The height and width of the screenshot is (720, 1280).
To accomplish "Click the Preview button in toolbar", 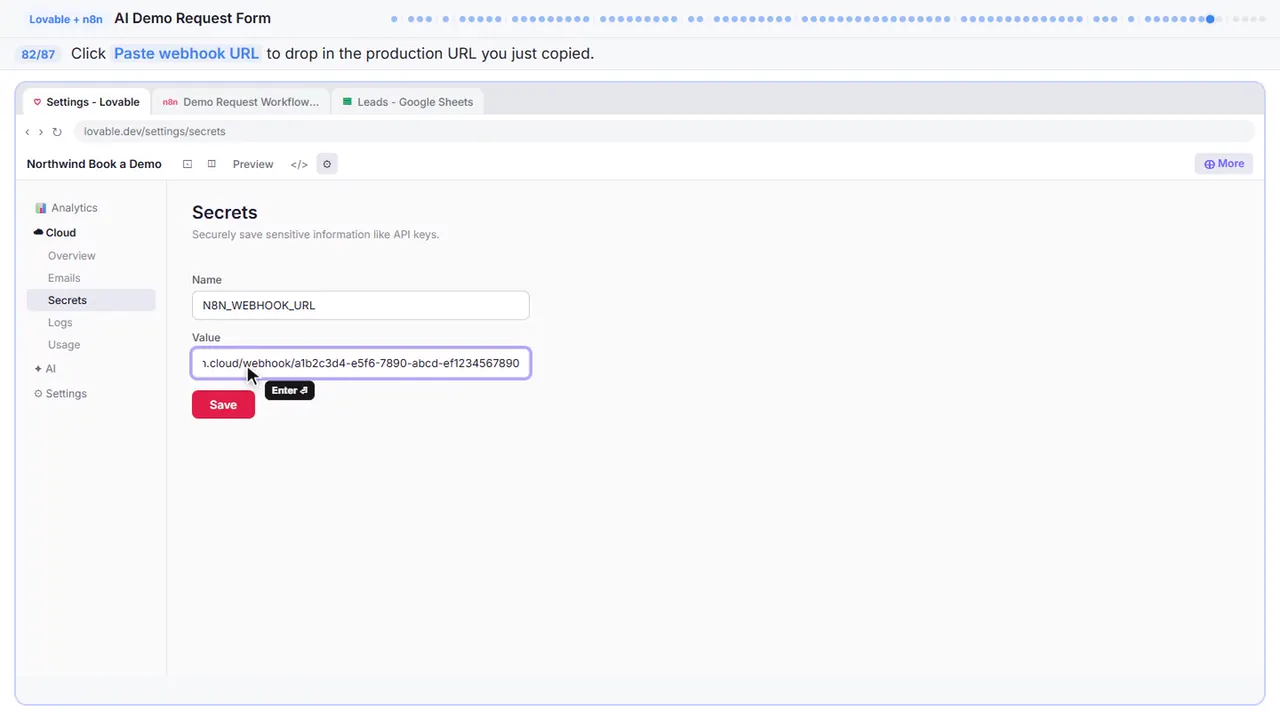I will click(253, 164).
